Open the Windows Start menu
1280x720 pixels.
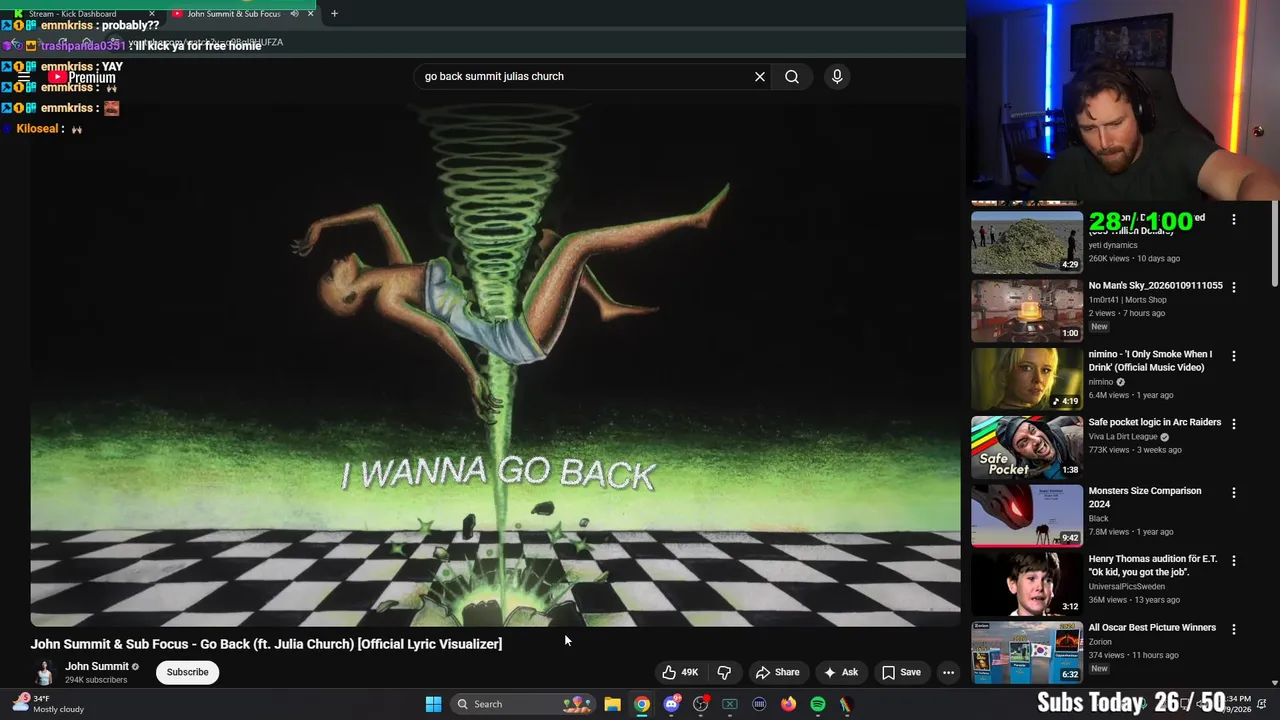click(x=433, y=704)
